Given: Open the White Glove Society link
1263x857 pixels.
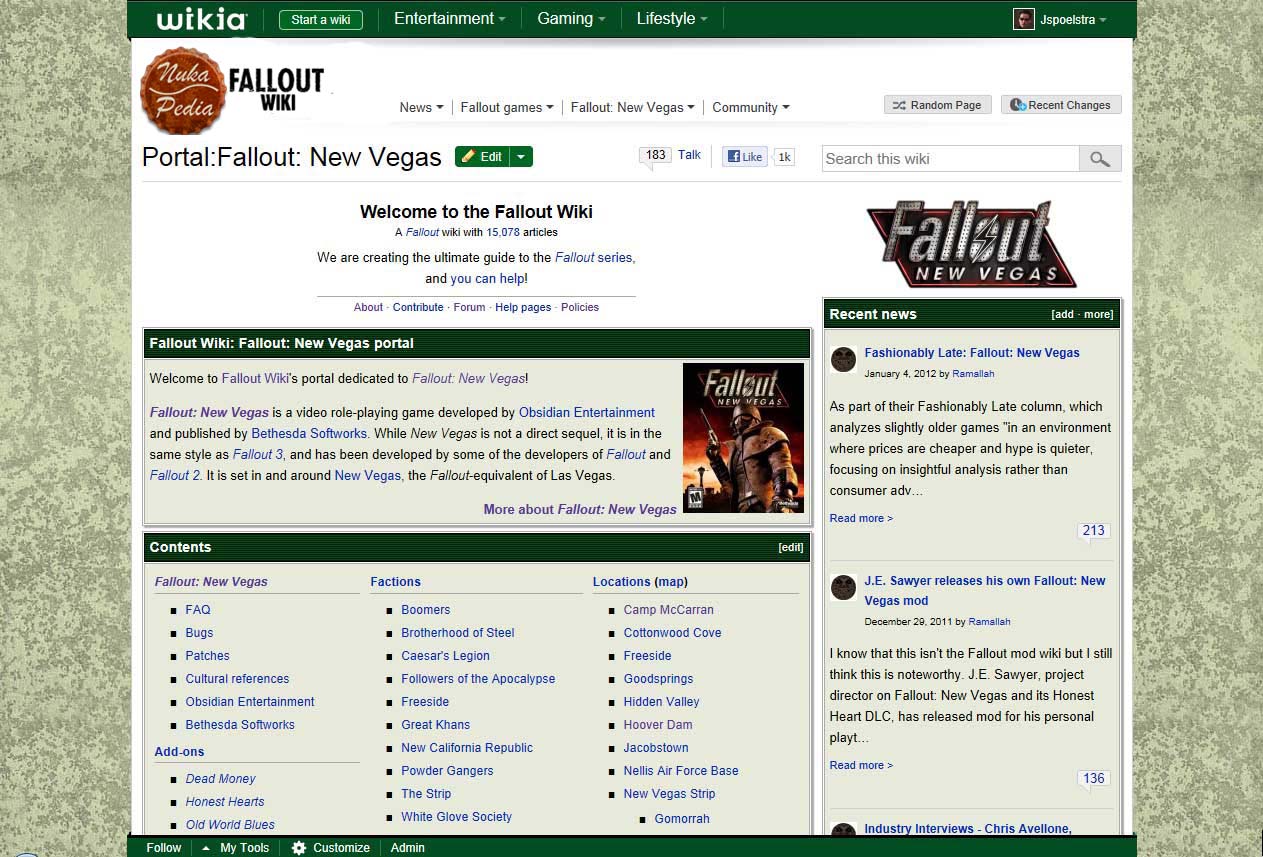Looking at the screenshot, I should (x=456, y=816).
